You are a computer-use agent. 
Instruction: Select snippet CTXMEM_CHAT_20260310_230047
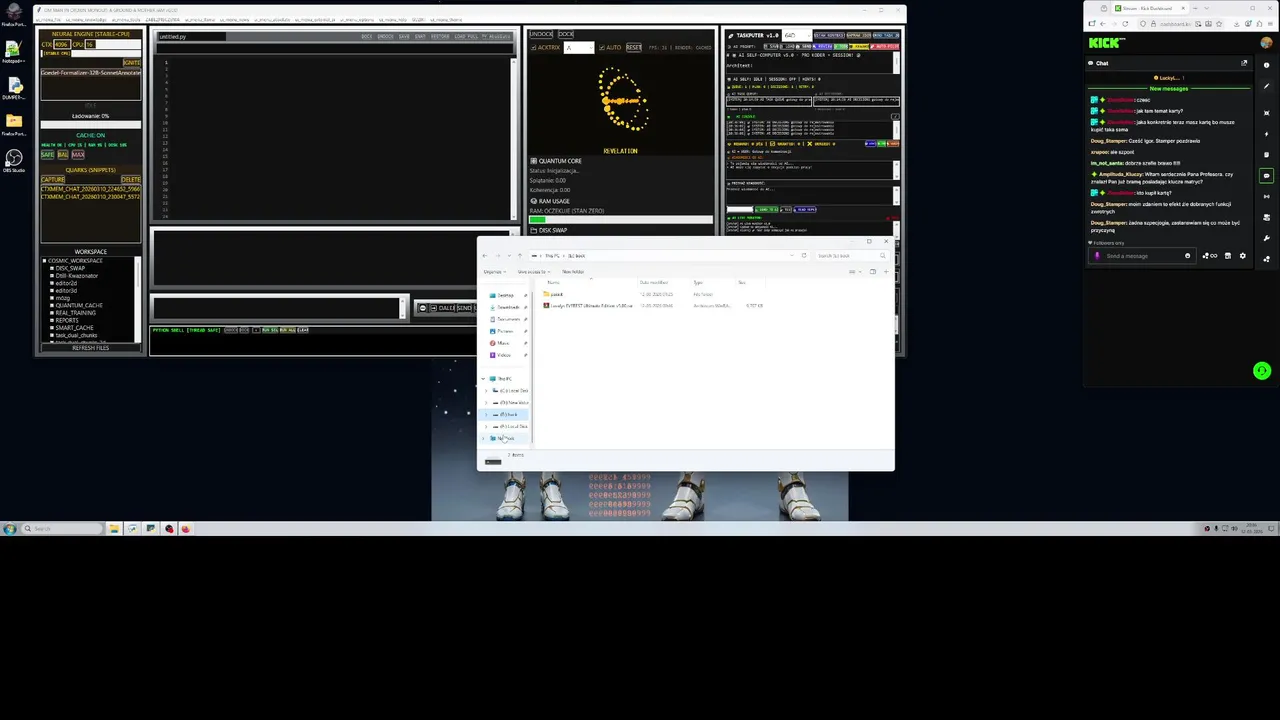[91, 197]
